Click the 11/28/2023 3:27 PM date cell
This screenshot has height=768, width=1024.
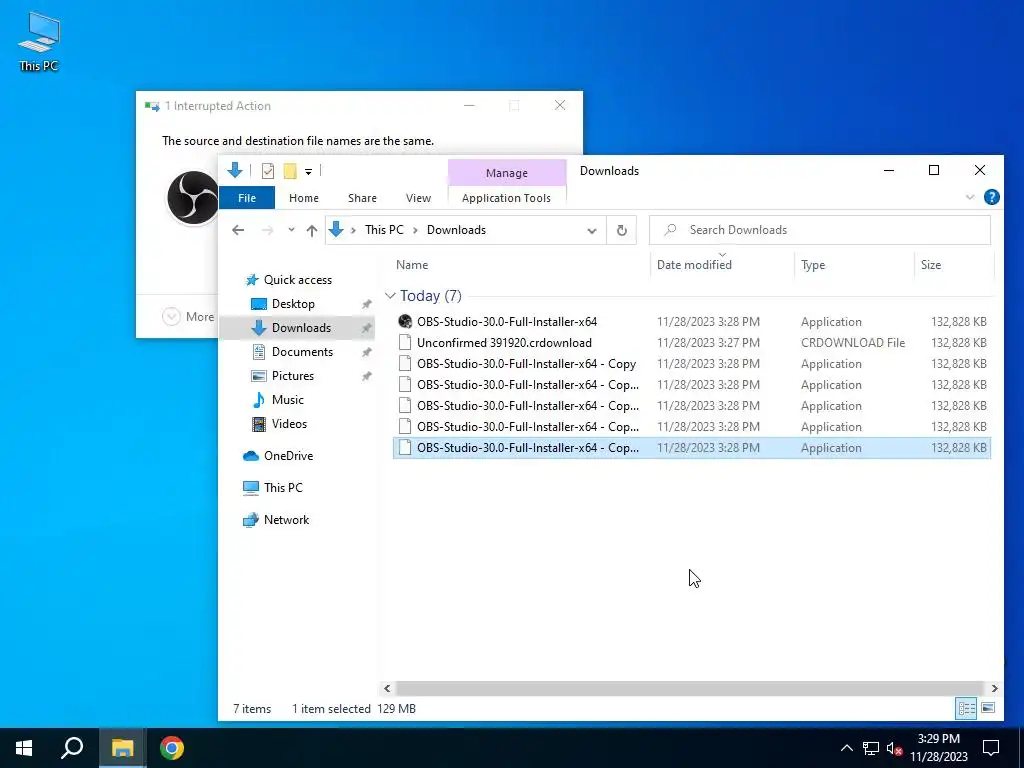pyautogui.click(x=709, y=343)
